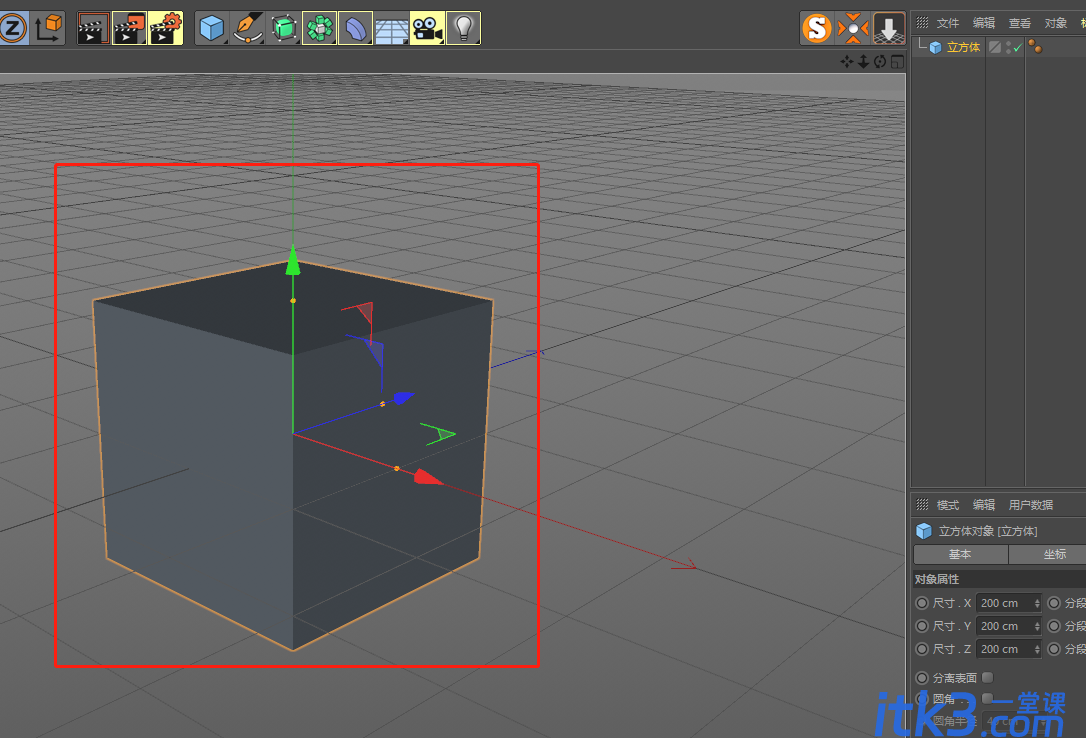Image resolution: width=1086 pixels, height=738 pixels.
Task: Add a Cube primitive object
Action: [212, 28]
